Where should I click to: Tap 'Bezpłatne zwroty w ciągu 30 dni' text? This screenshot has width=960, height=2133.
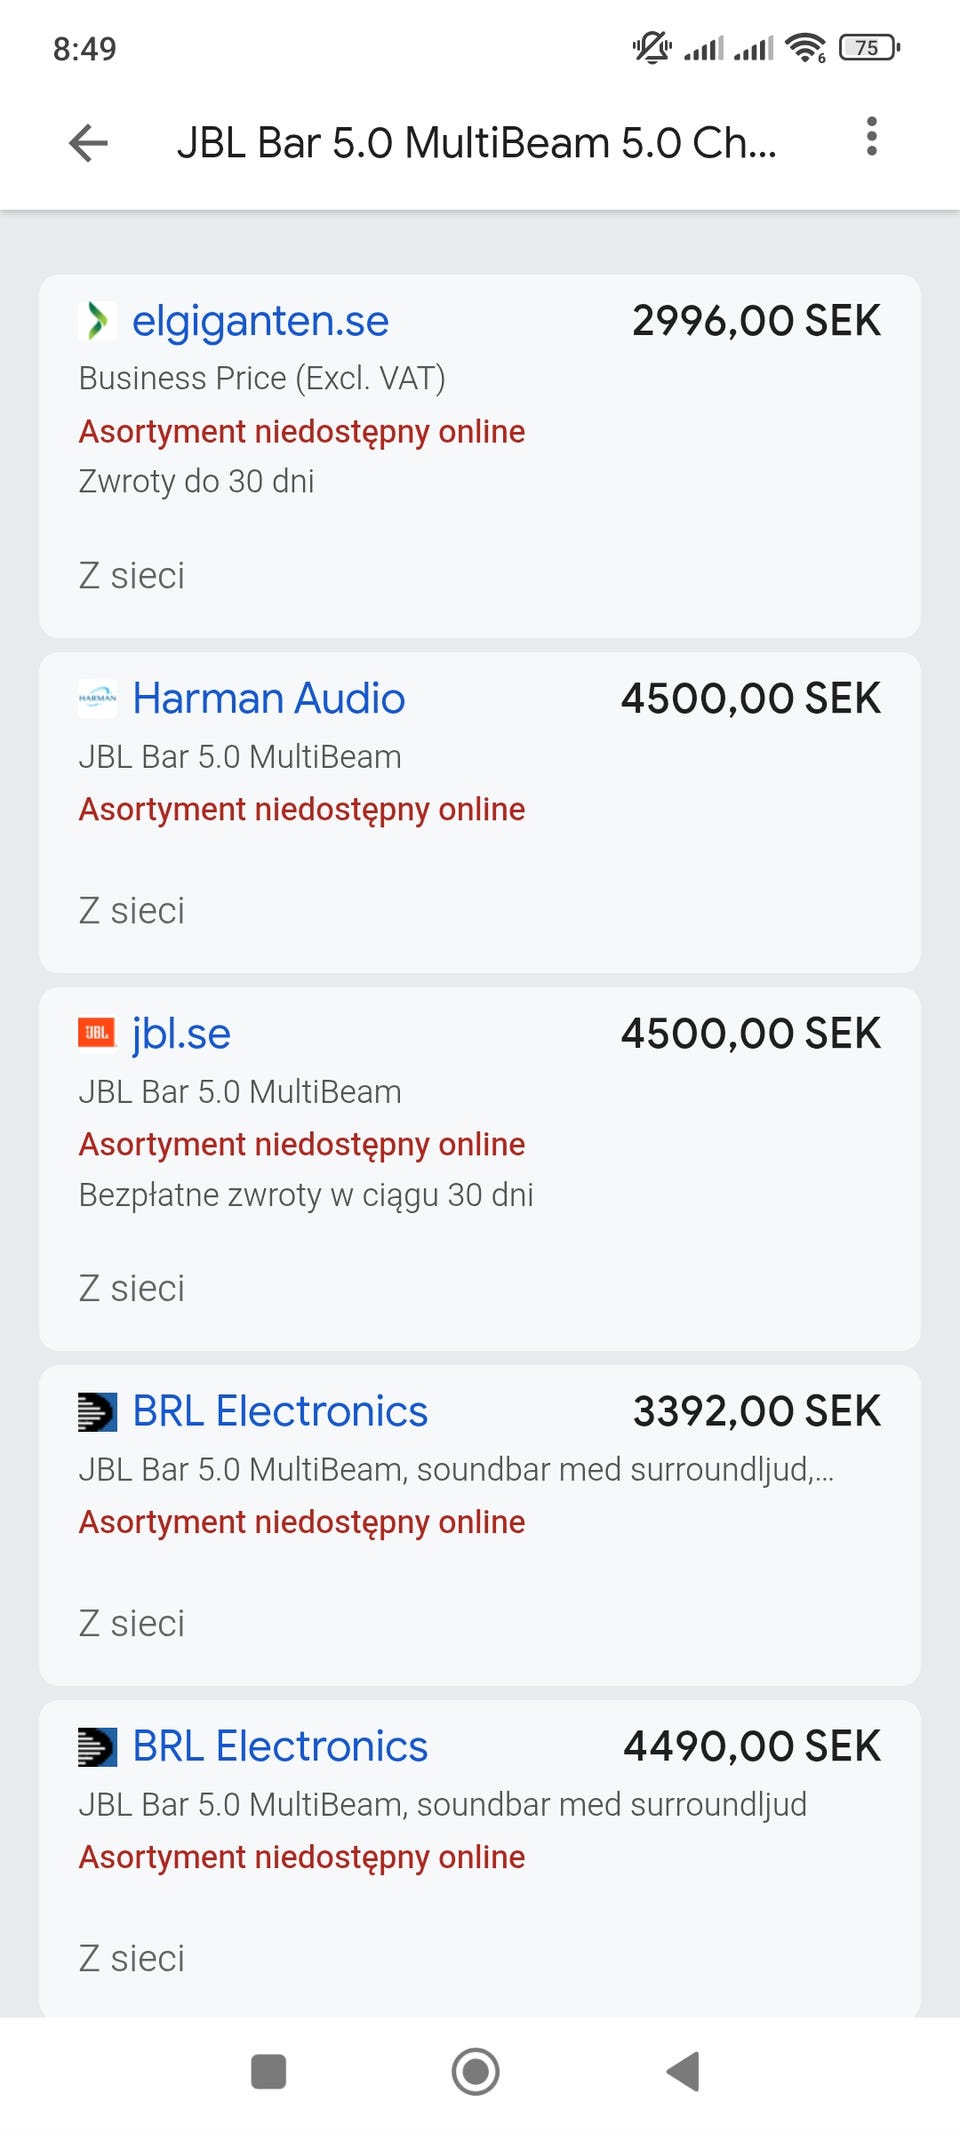click(x=306, y=1195)
